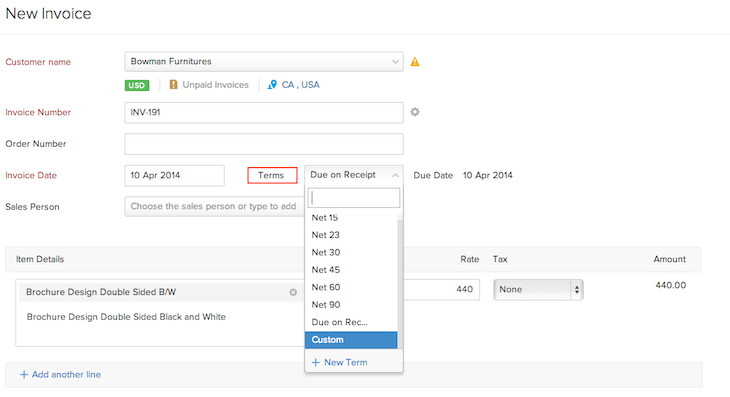
Task: Remove the Brochure Design item with the clear icon
Action: point(293,292)
